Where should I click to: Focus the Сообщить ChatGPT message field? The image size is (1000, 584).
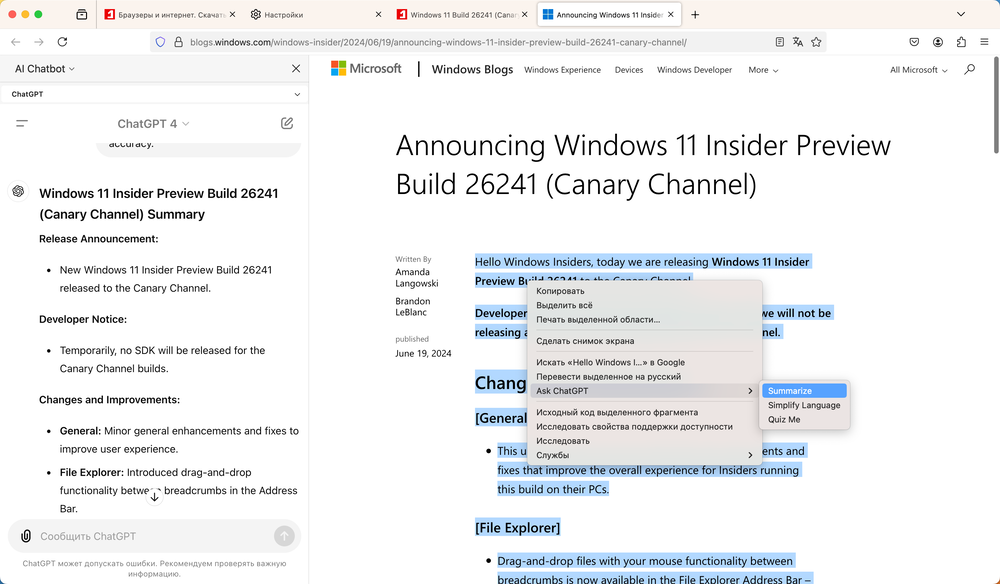coord(153,536)
